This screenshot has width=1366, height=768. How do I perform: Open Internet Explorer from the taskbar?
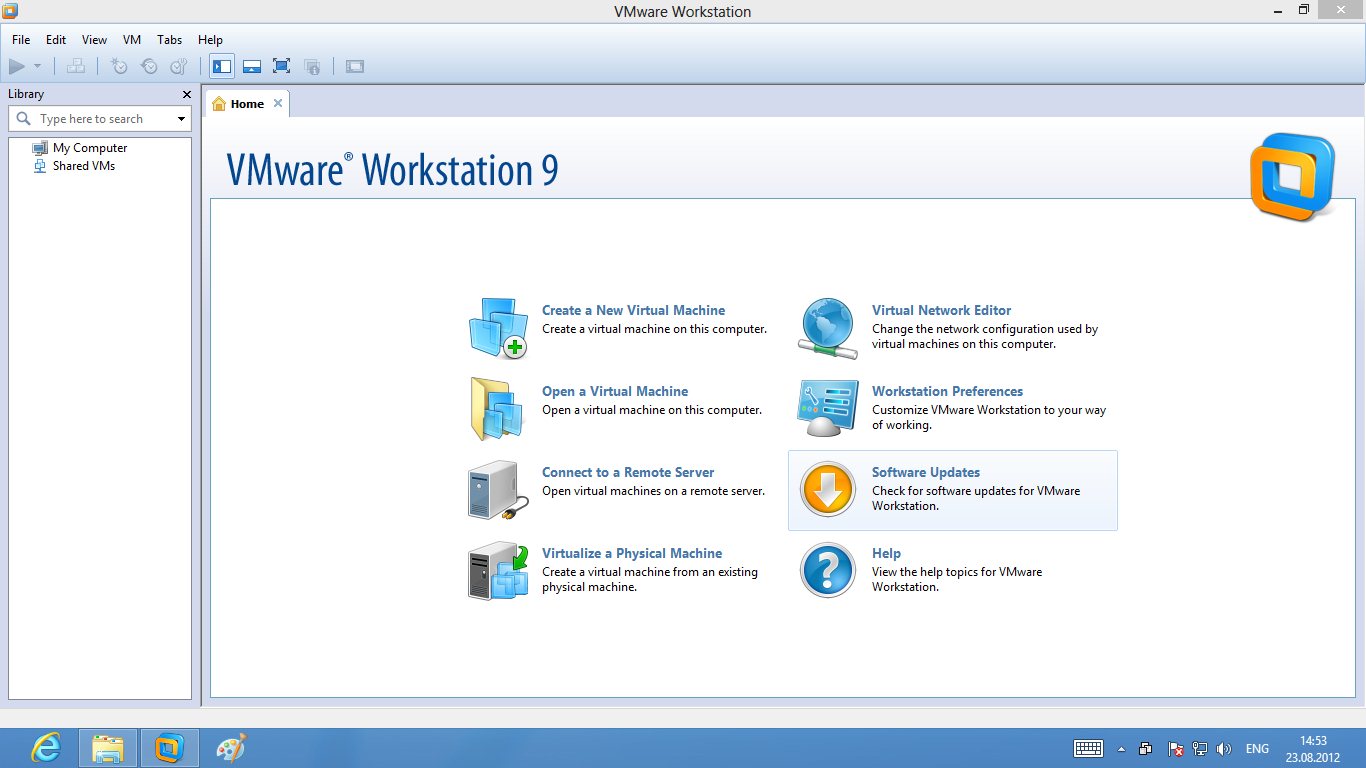pyautogui.click(x=46, y=748)
